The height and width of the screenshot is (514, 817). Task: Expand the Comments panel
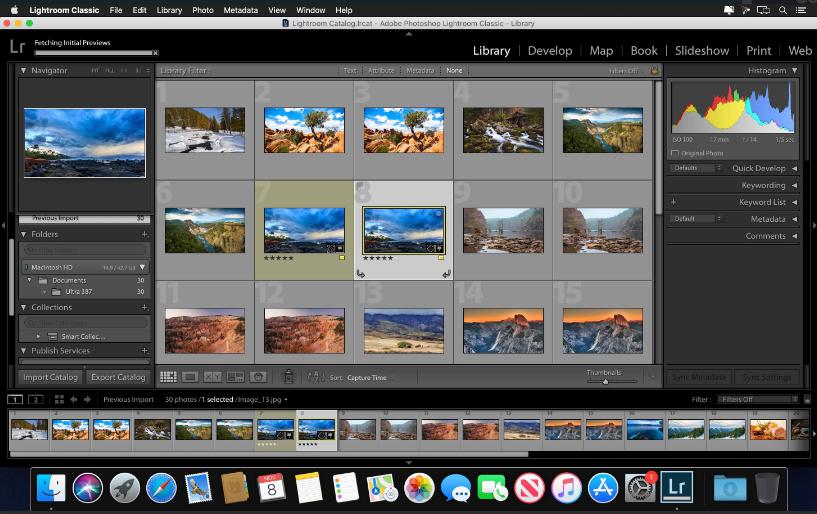pos(795,236)
